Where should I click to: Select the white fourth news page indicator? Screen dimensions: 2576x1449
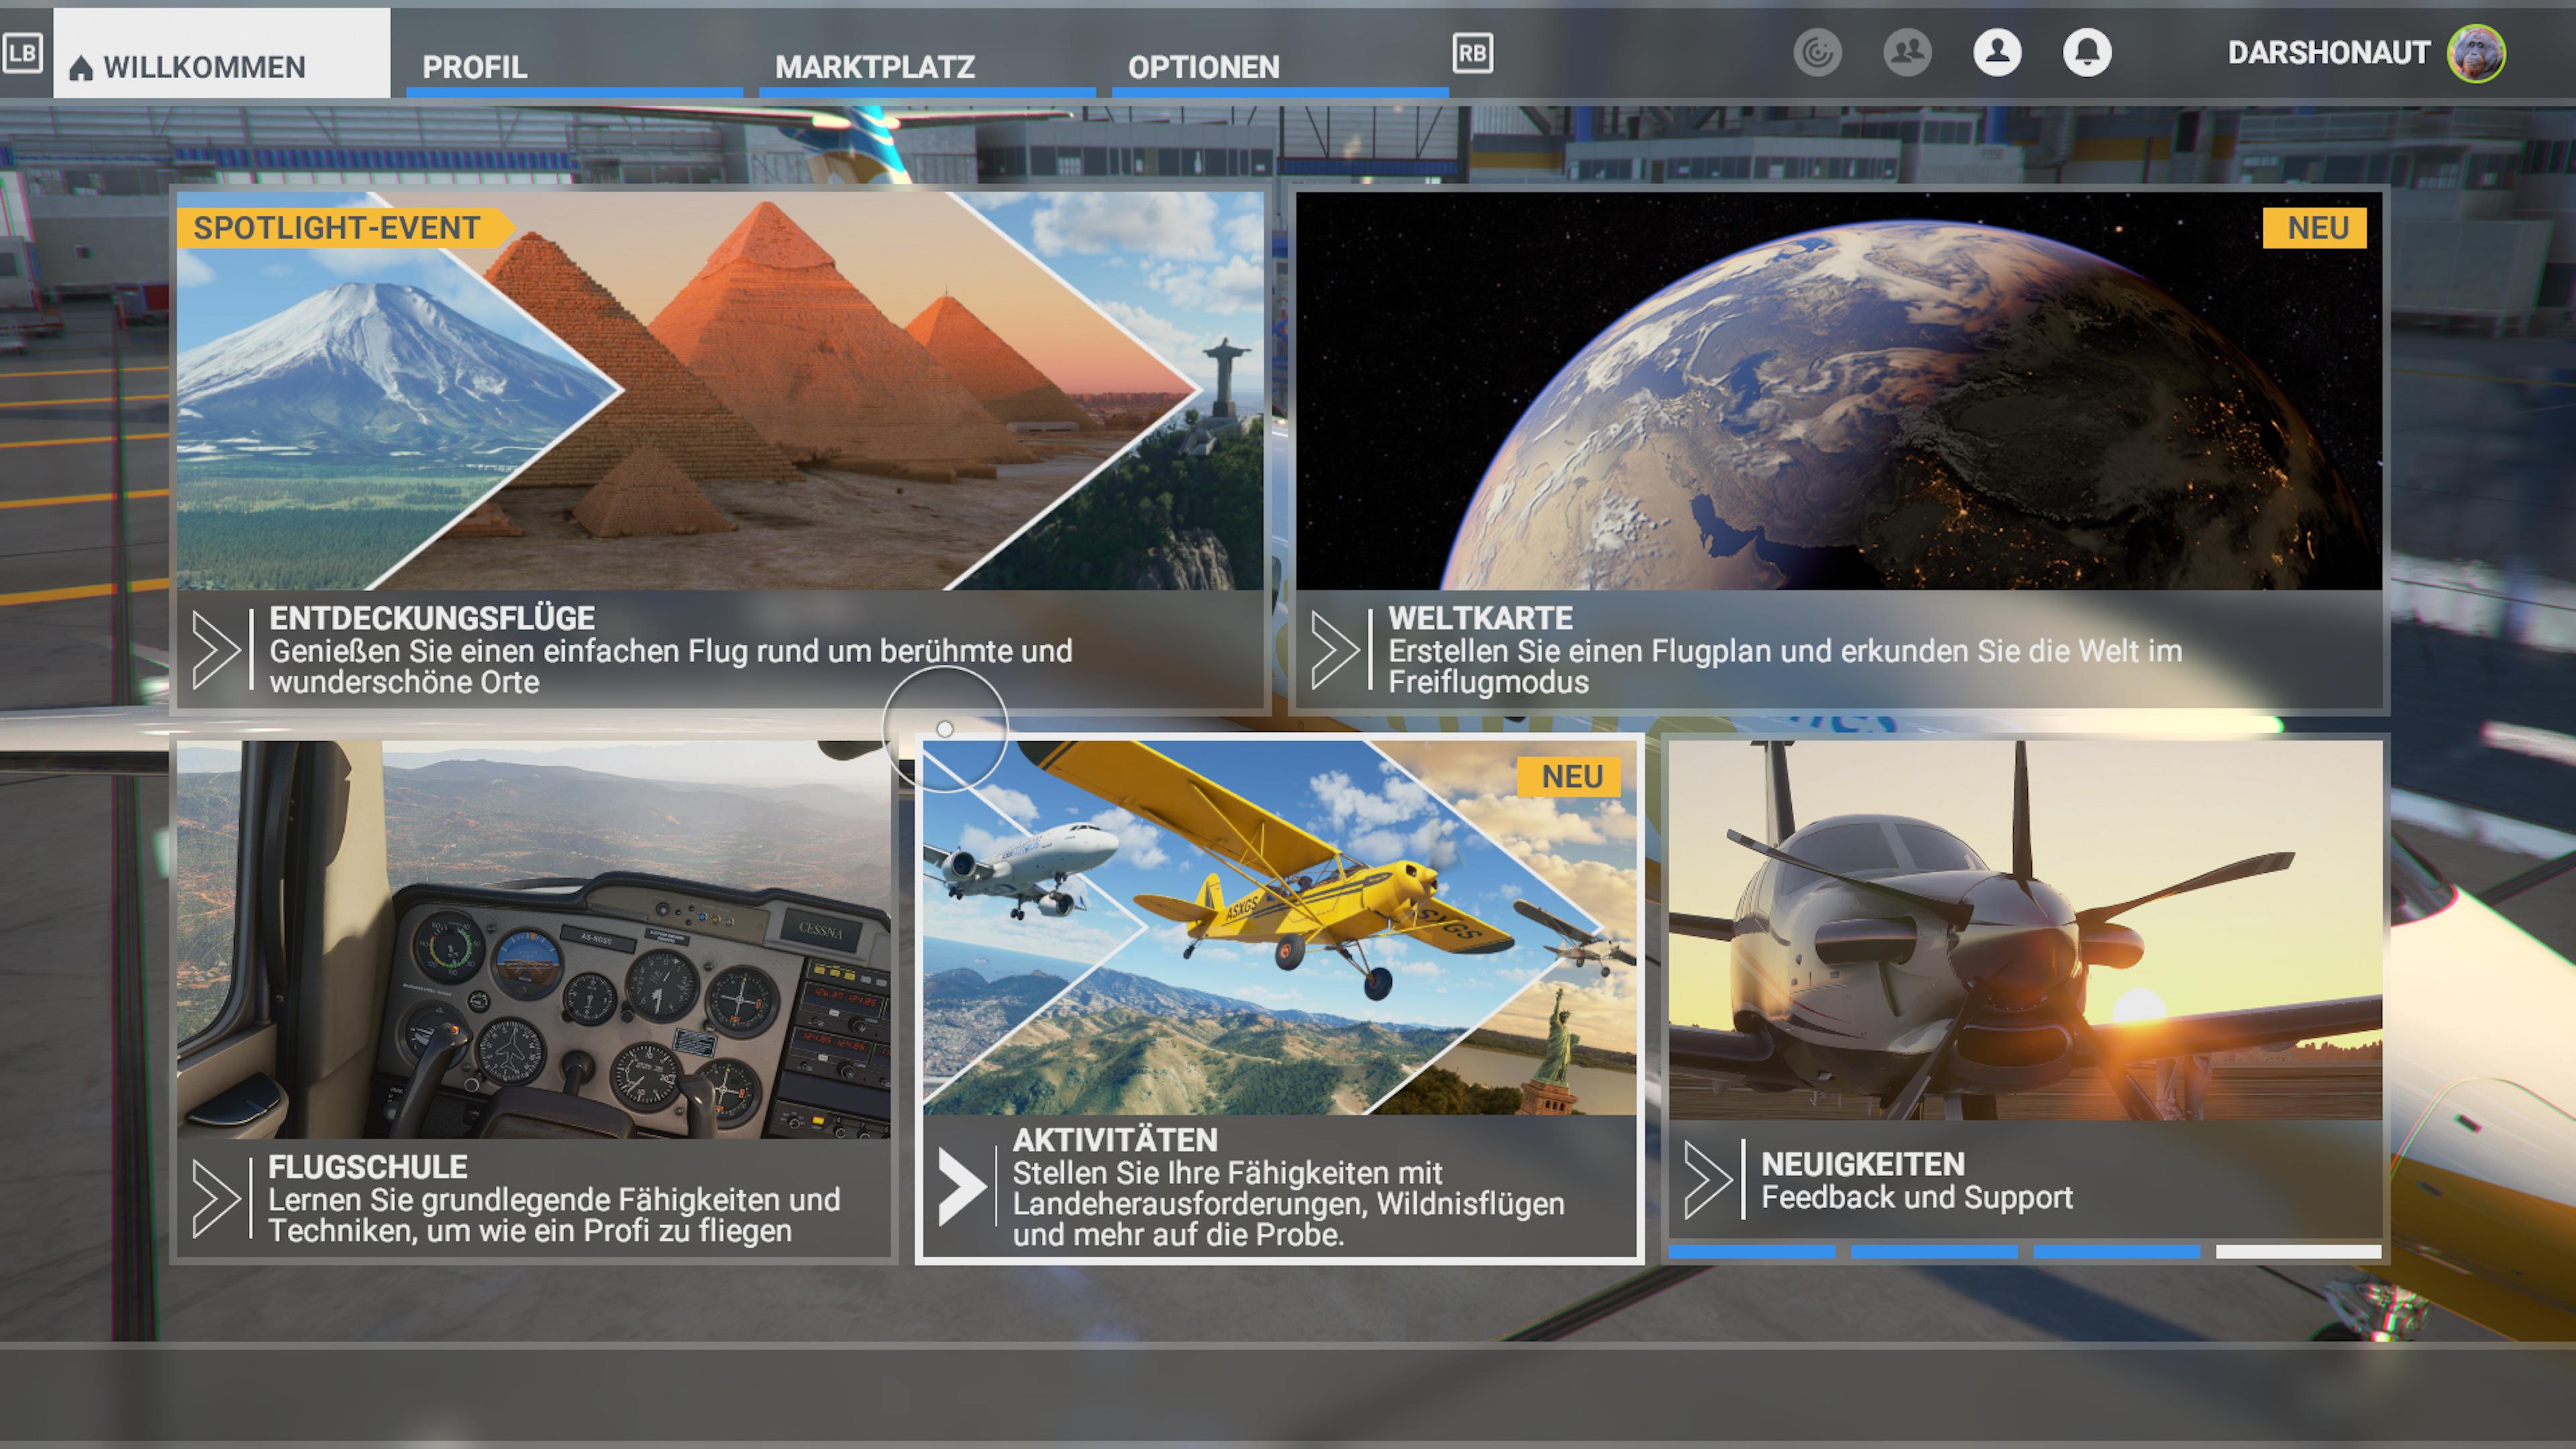click(x=2299, y=1251)
